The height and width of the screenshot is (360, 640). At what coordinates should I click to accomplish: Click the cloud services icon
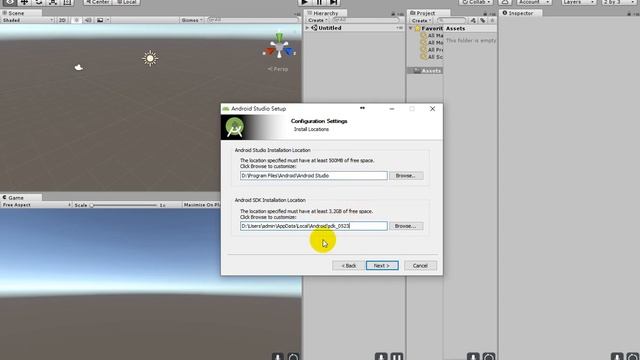pos(505,2)
